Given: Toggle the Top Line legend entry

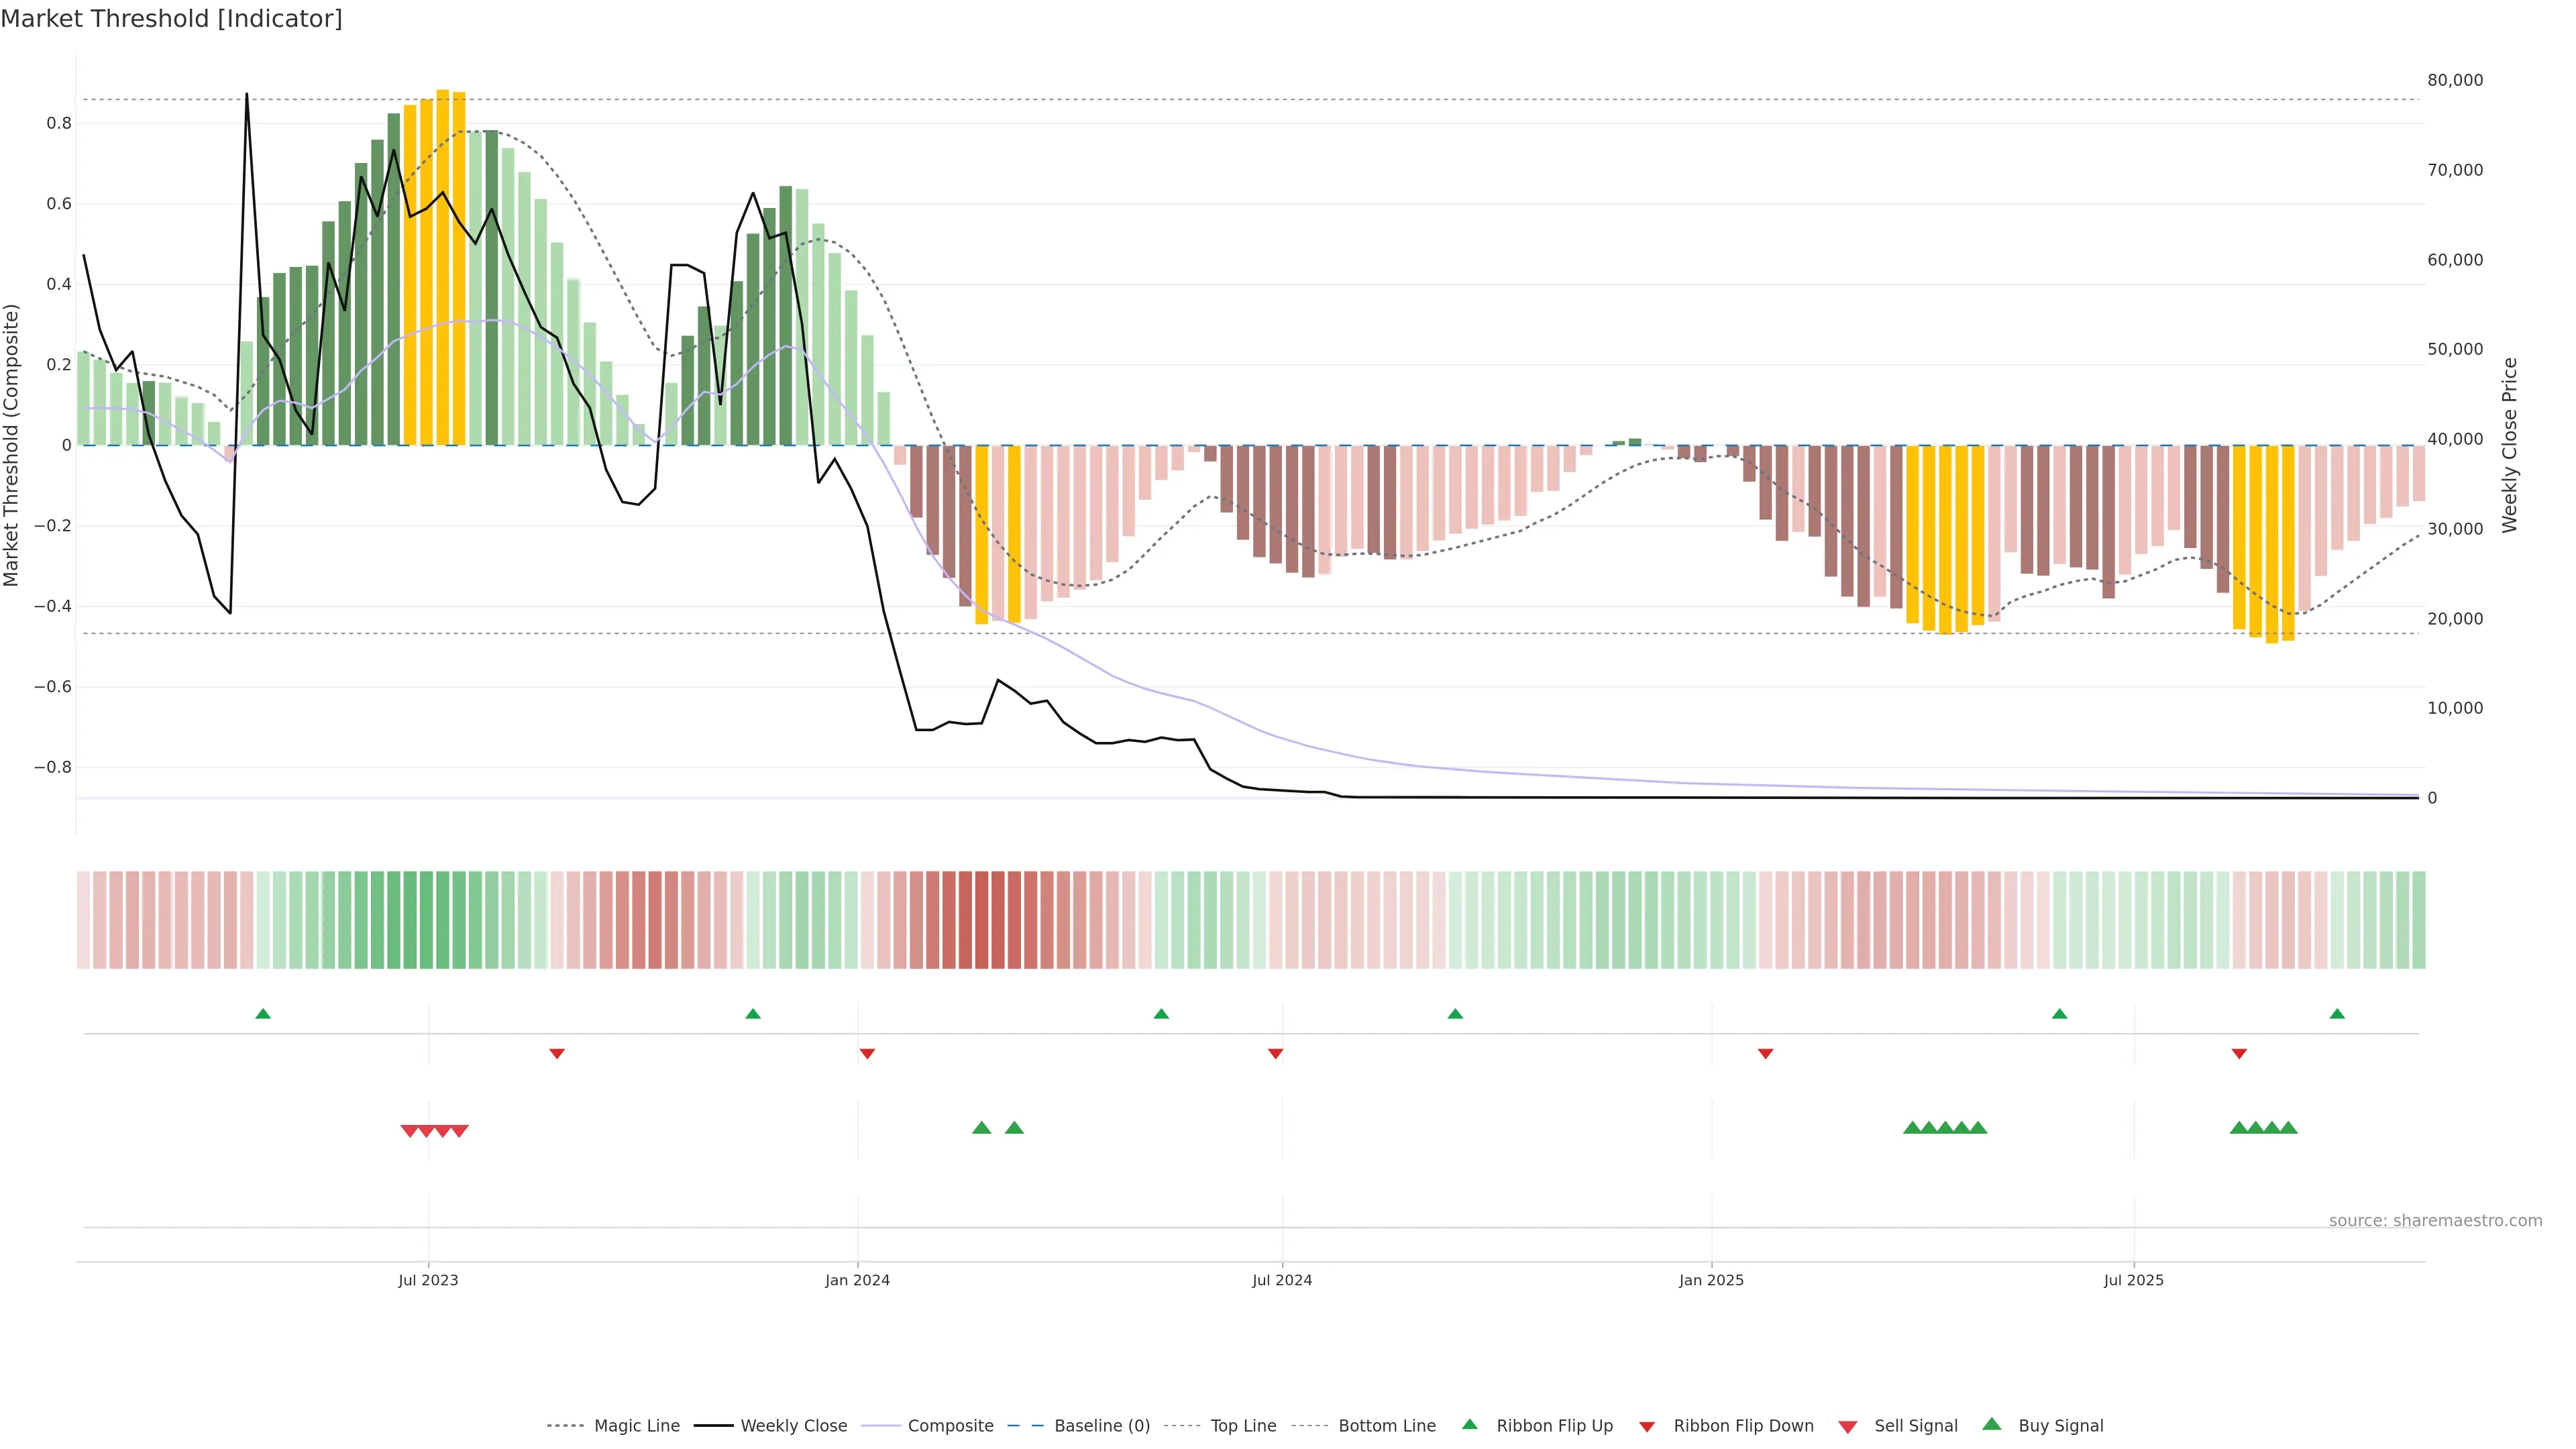Looking at the screenshot, I should tap(1243, 1426).
